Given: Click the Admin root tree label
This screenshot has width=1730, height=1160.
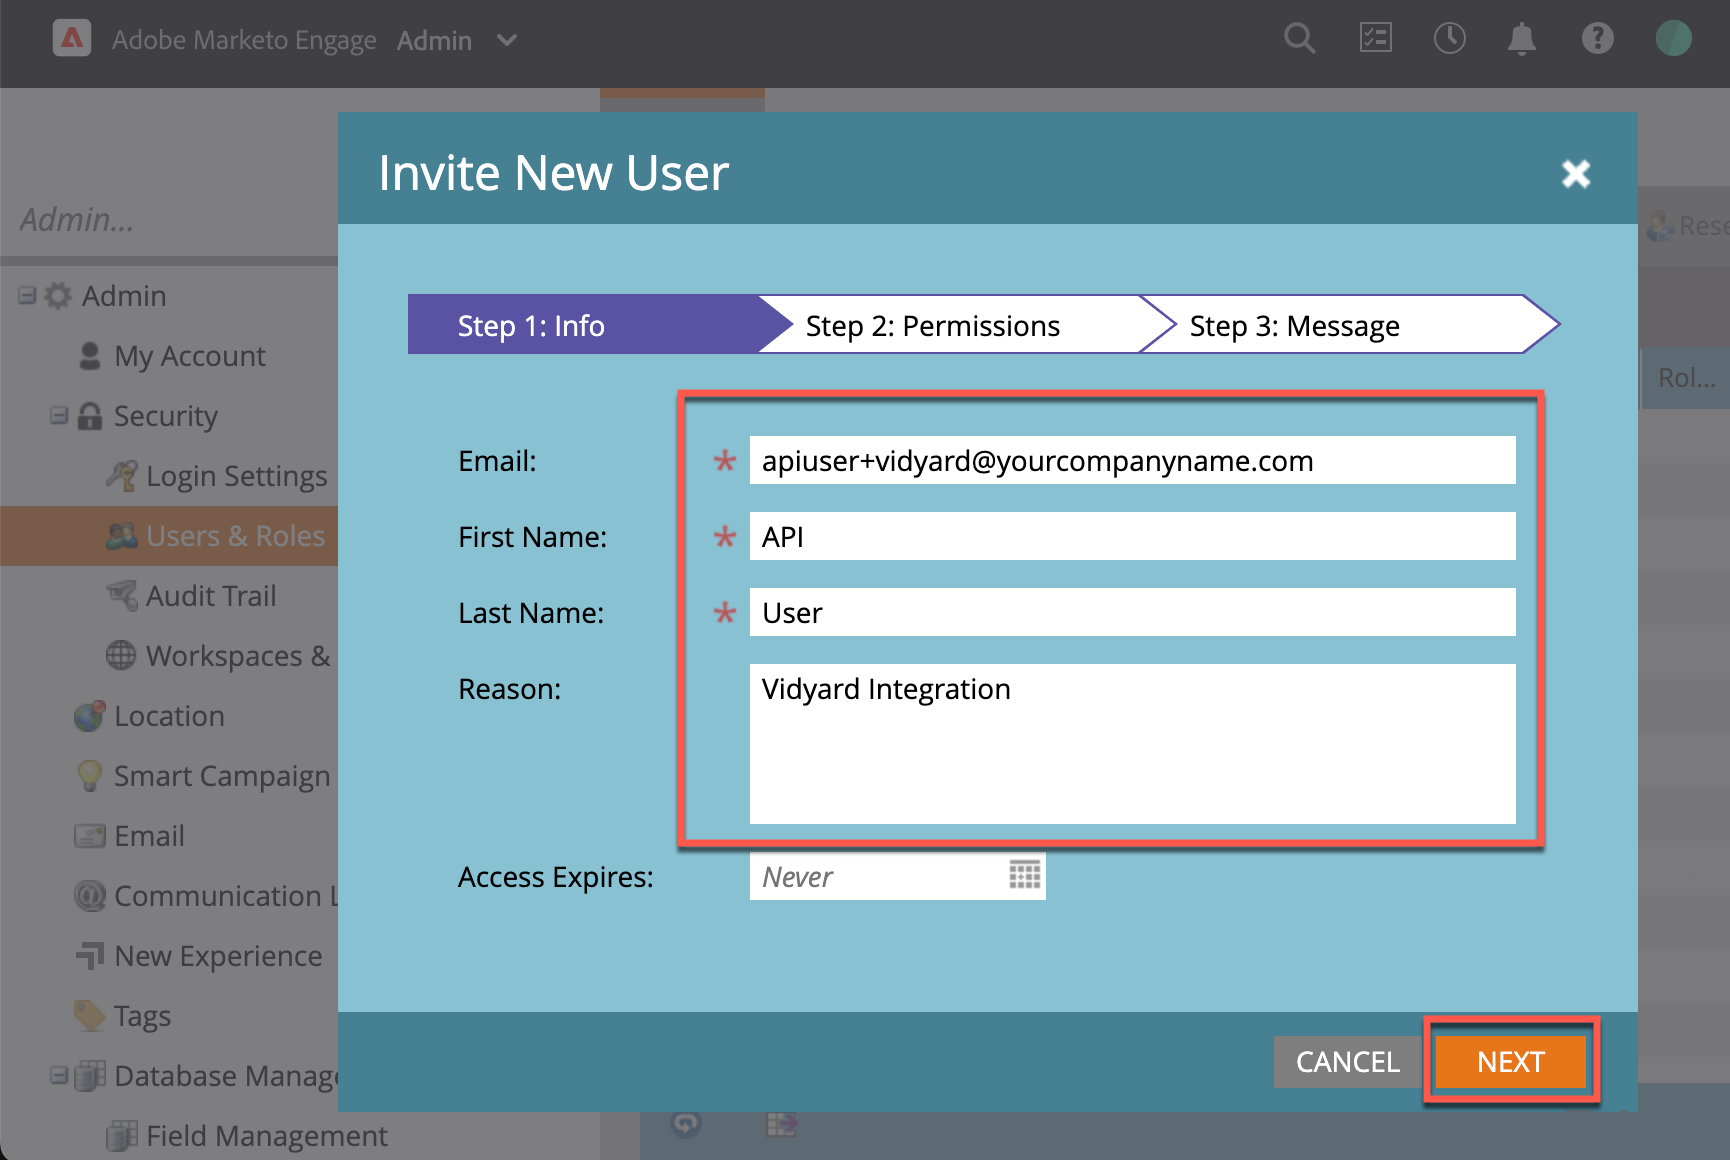Looking at the screenshot, I should [124, 296].
